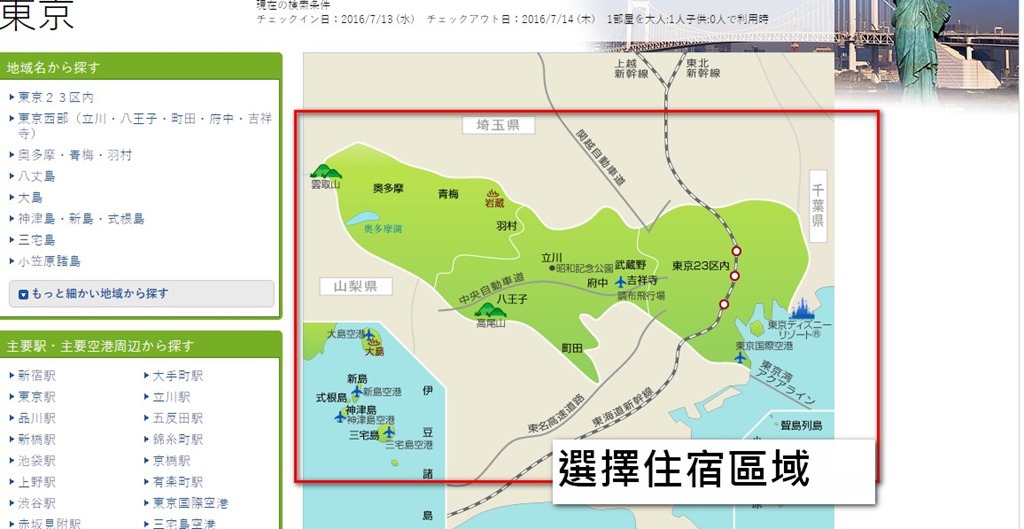1024x529 pixels.
Task: Open the 五反田駅 station link
Action: (178, 418)
